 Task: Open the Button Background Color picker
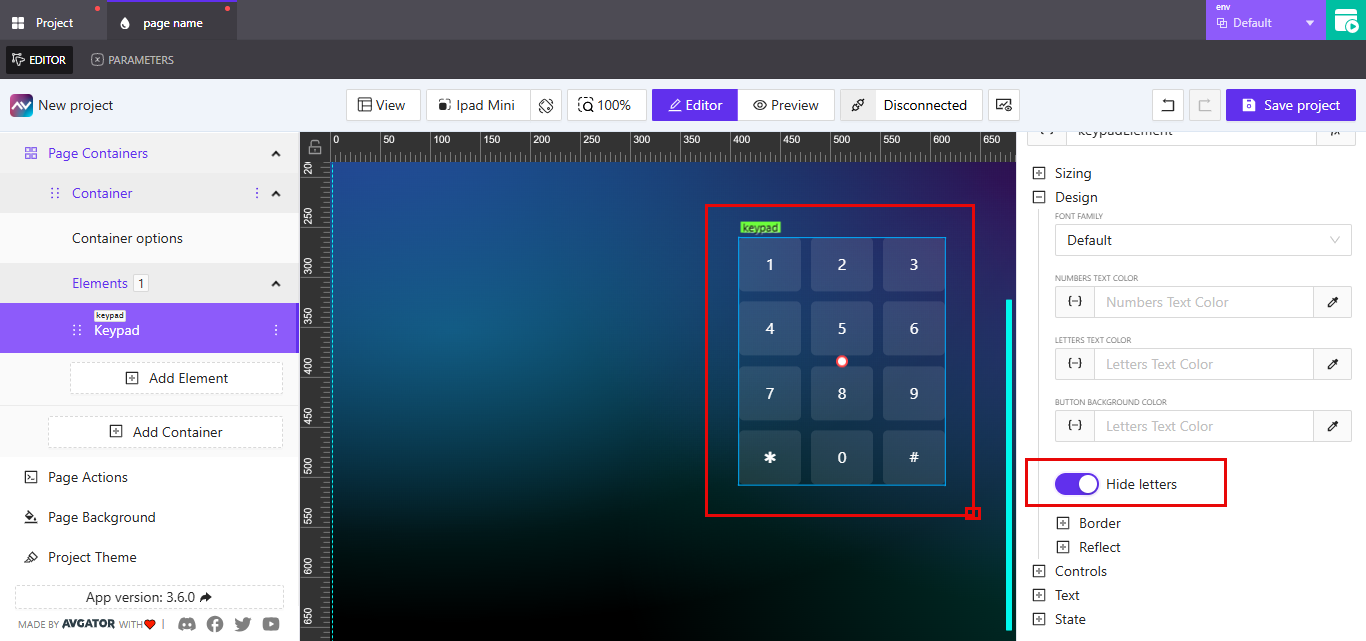(1332, 425)
